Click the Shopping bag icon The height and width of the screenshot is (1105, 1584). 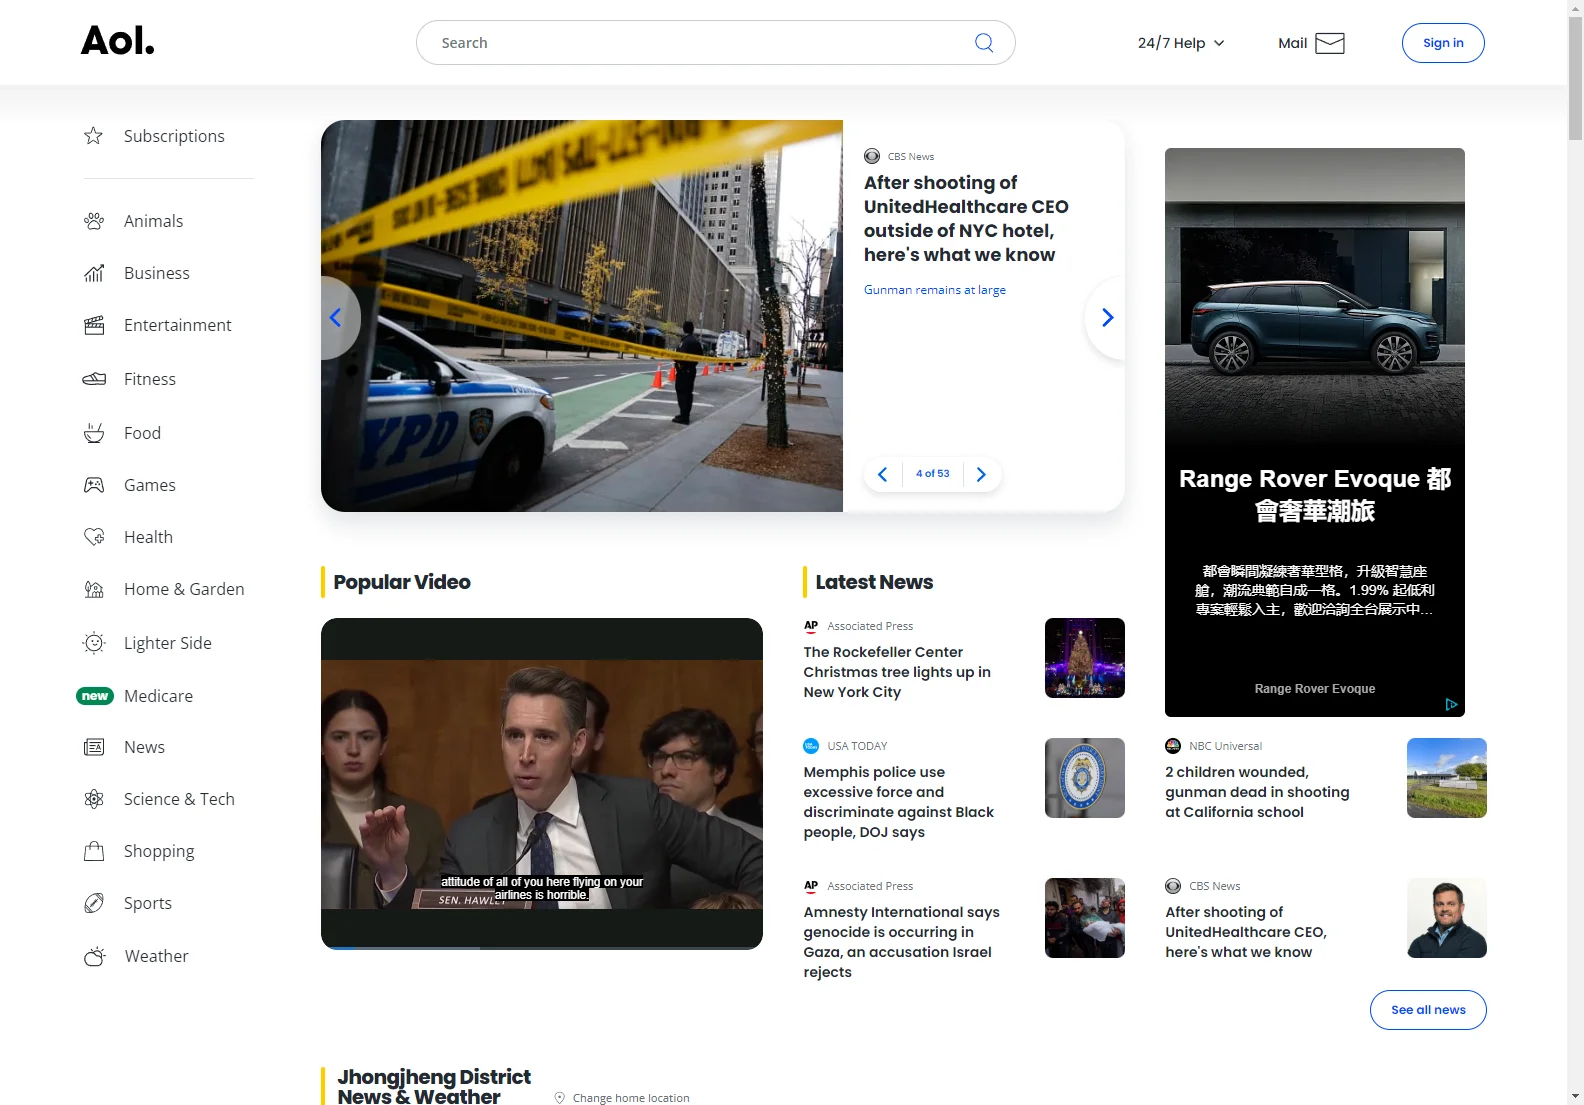click(x=94, y=851)
